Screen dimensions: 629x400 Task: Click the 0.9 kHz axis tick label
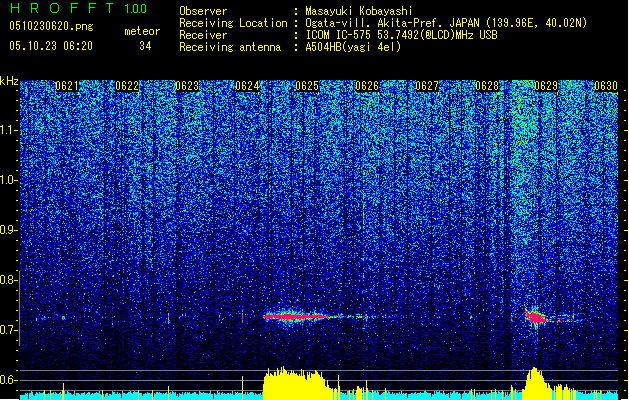(8, 230)
